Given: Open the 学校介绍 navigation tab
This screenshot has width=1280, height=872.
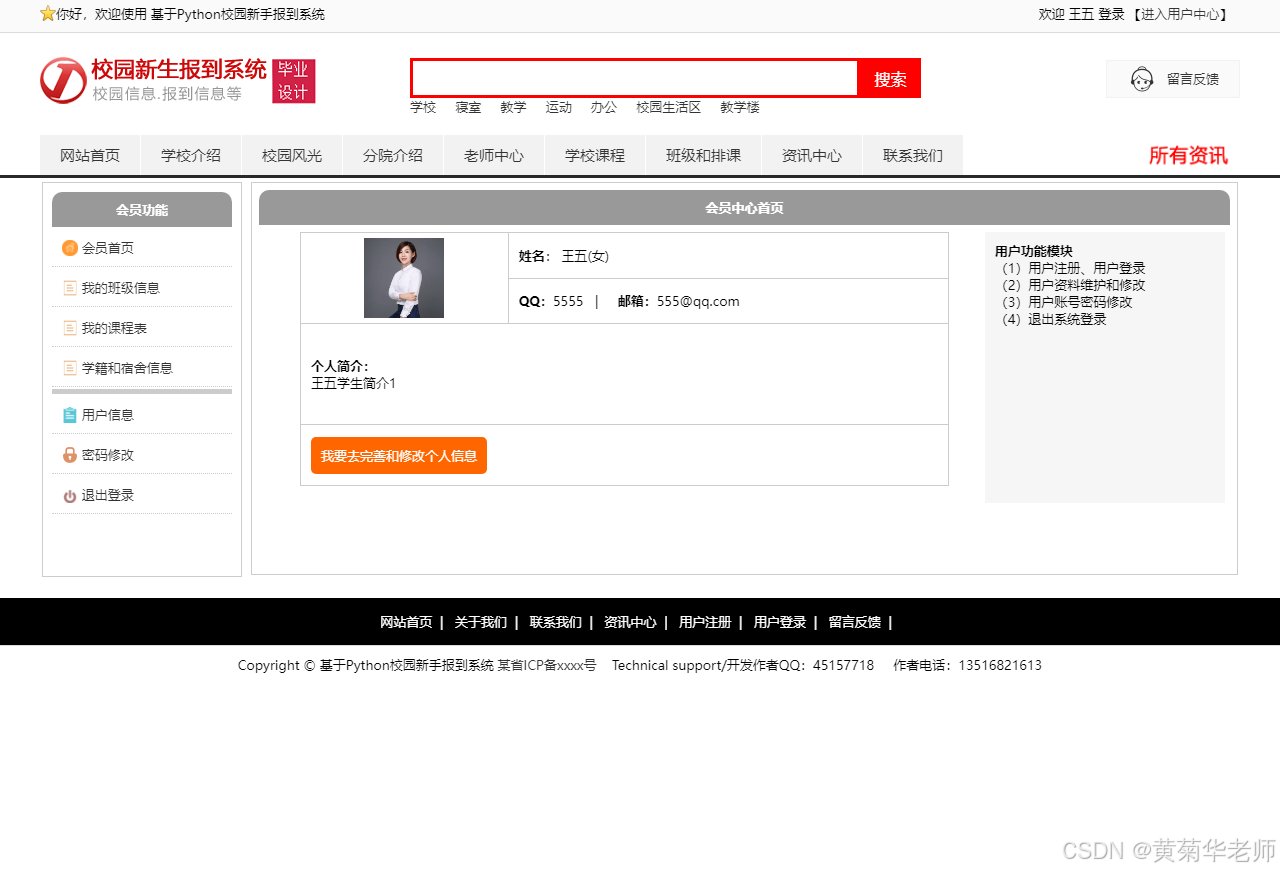Looking at the screenshot, I should click(191, 155).
